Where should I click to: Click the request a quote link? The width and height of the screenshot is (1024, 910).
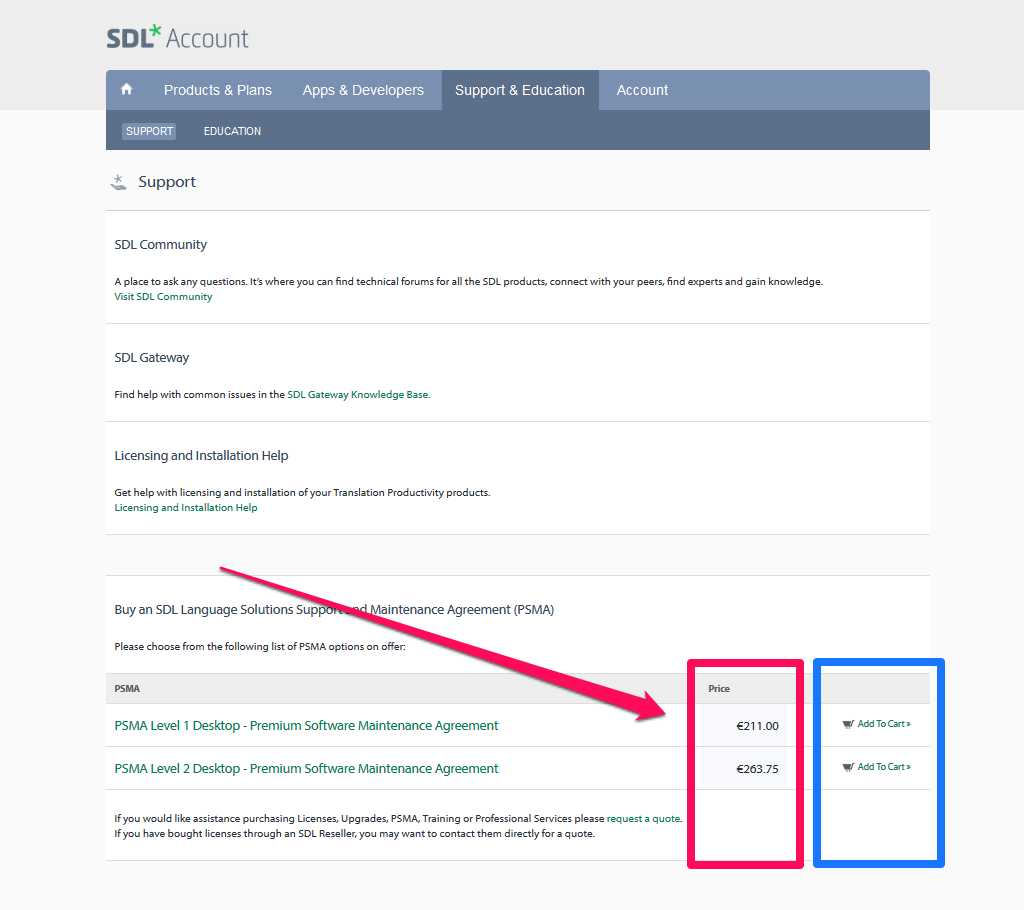click(x=643, y=819)
